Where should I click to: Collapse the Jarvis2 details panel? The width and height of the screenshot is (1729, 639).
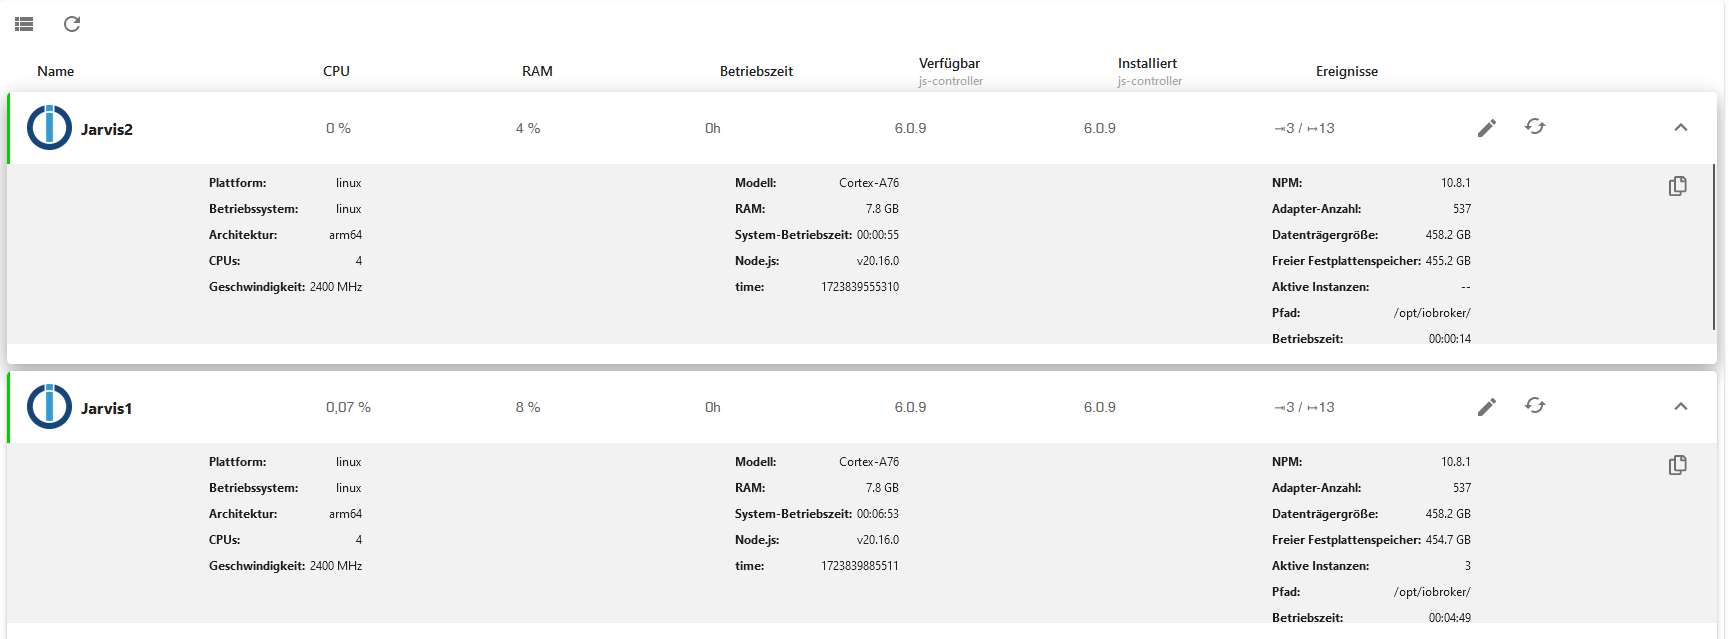1681,128
